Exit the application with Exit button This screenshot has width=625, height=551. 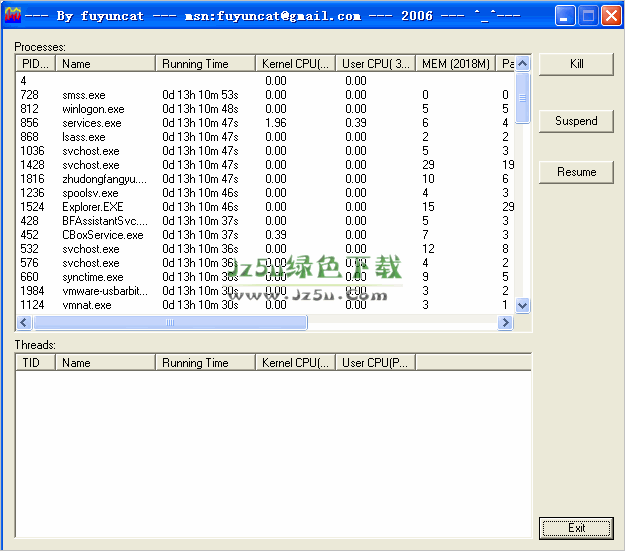pyautogui.click(x=576, y=527)
